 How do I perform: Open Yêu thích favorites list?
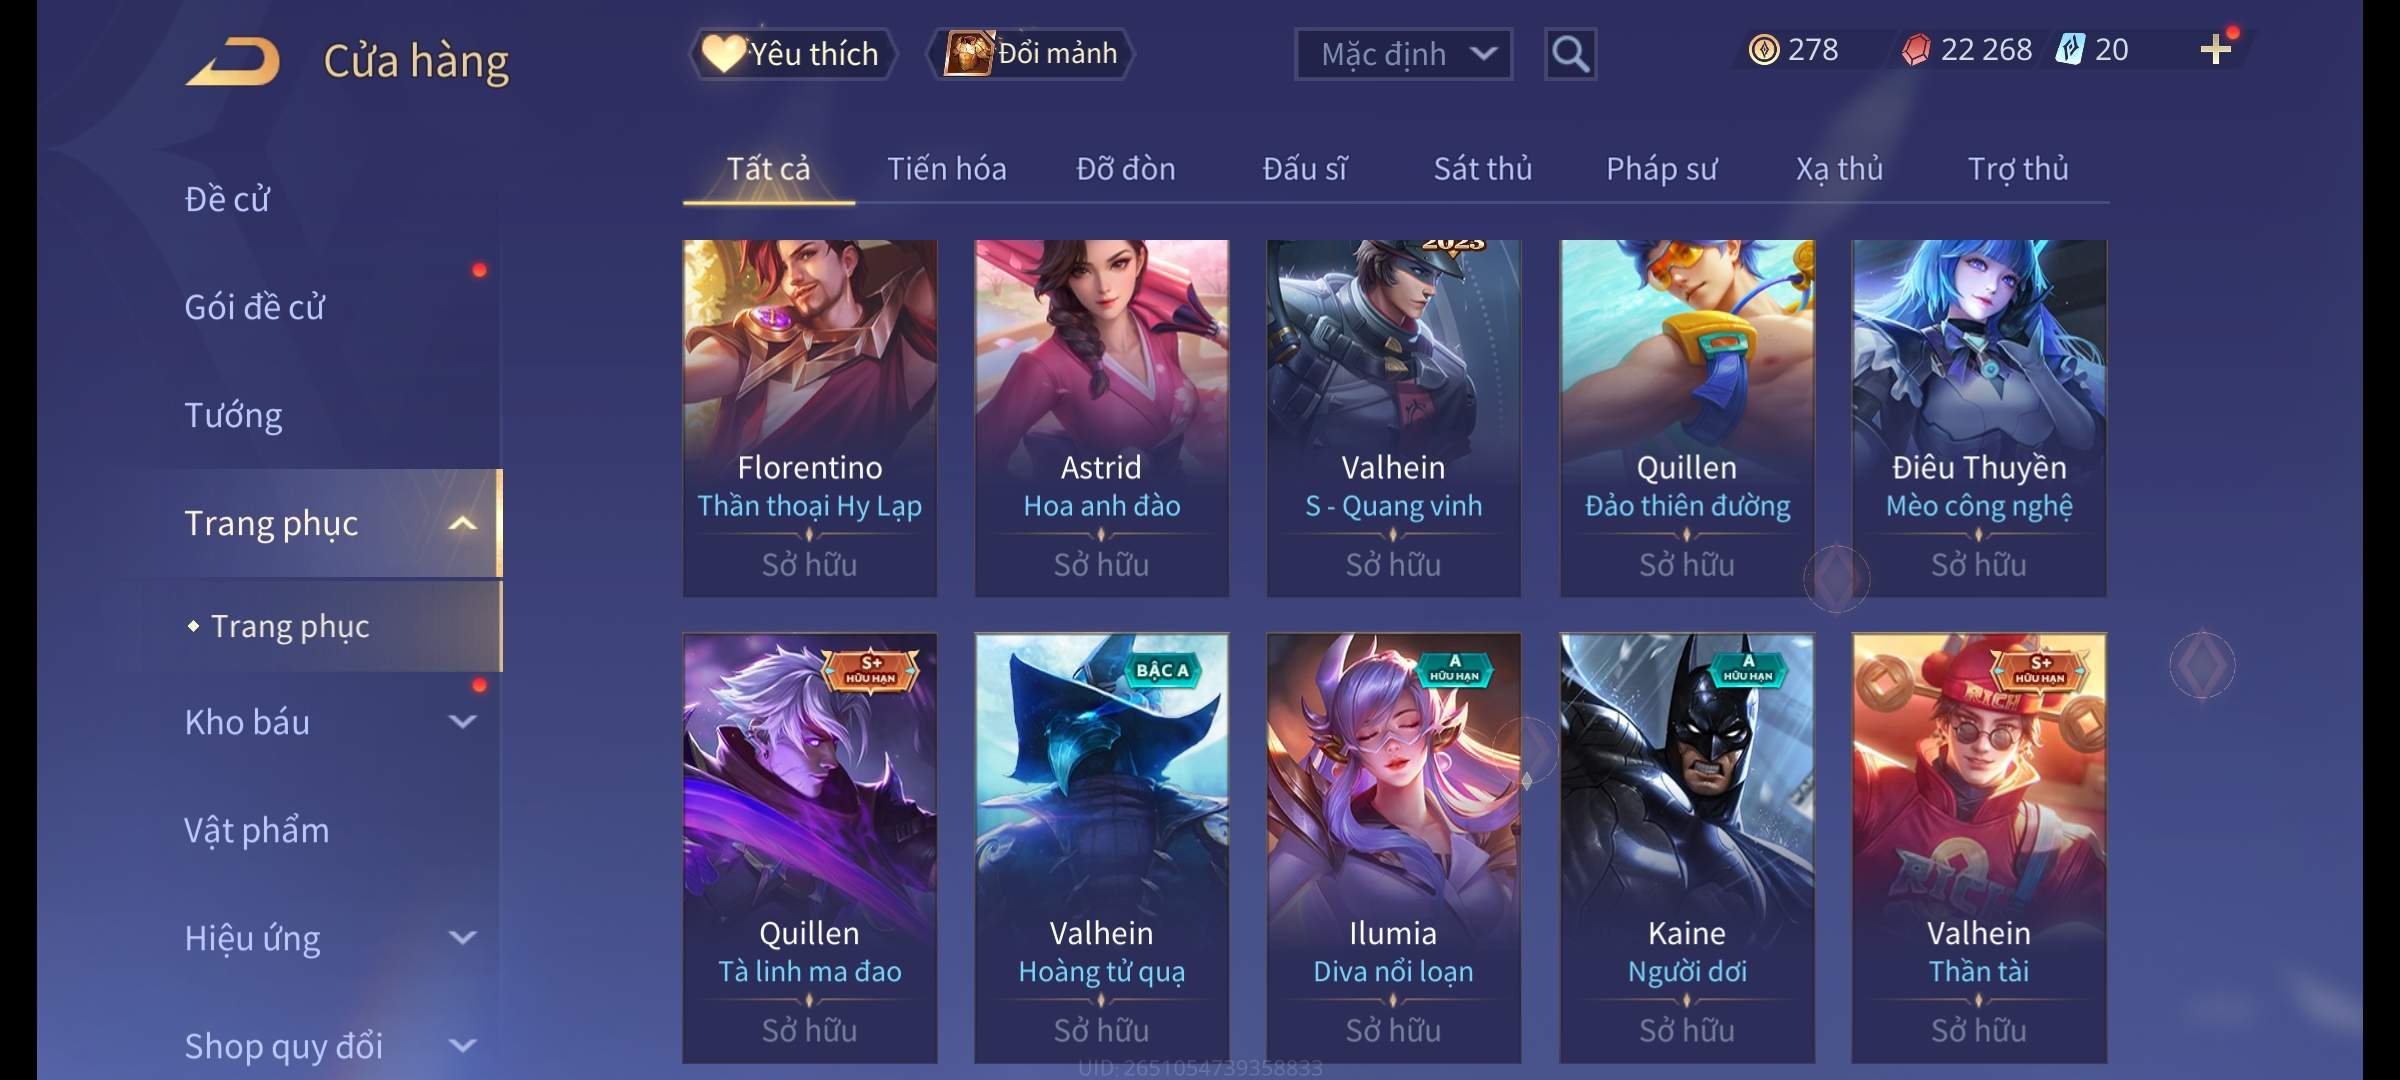coord(791,53)
